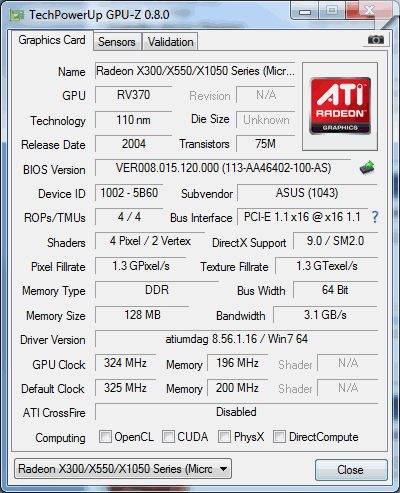The width and height of the screenshot is (400, 493).
Task: Click the Close button
Action: pos(351,470)
